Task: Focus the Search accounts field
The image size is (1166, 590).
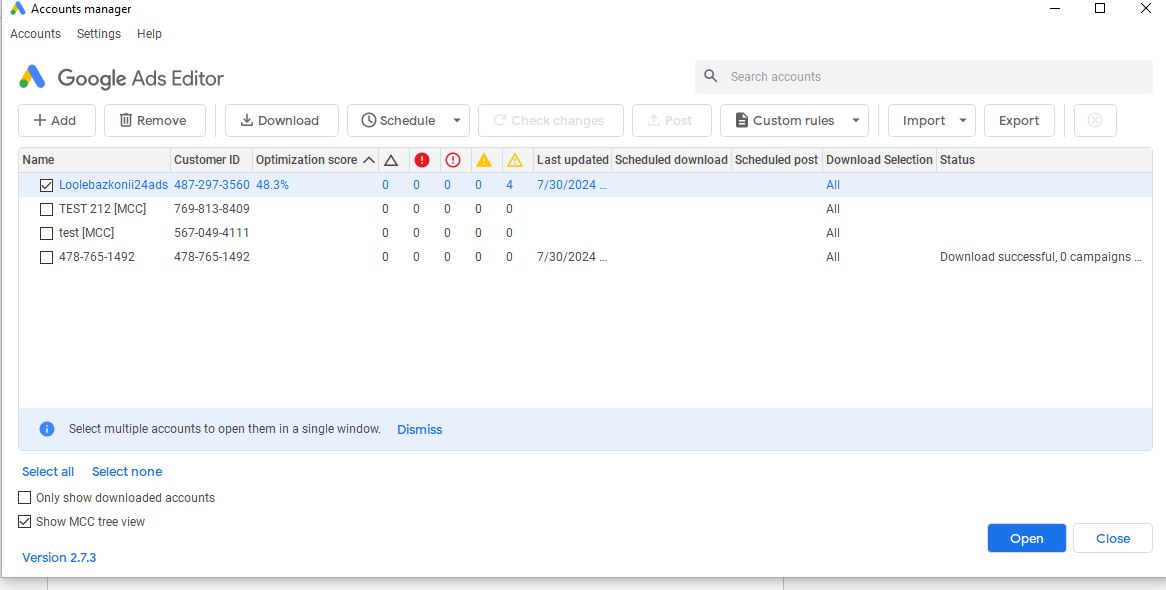Action: pyautogui.click(x=924, y=77)
